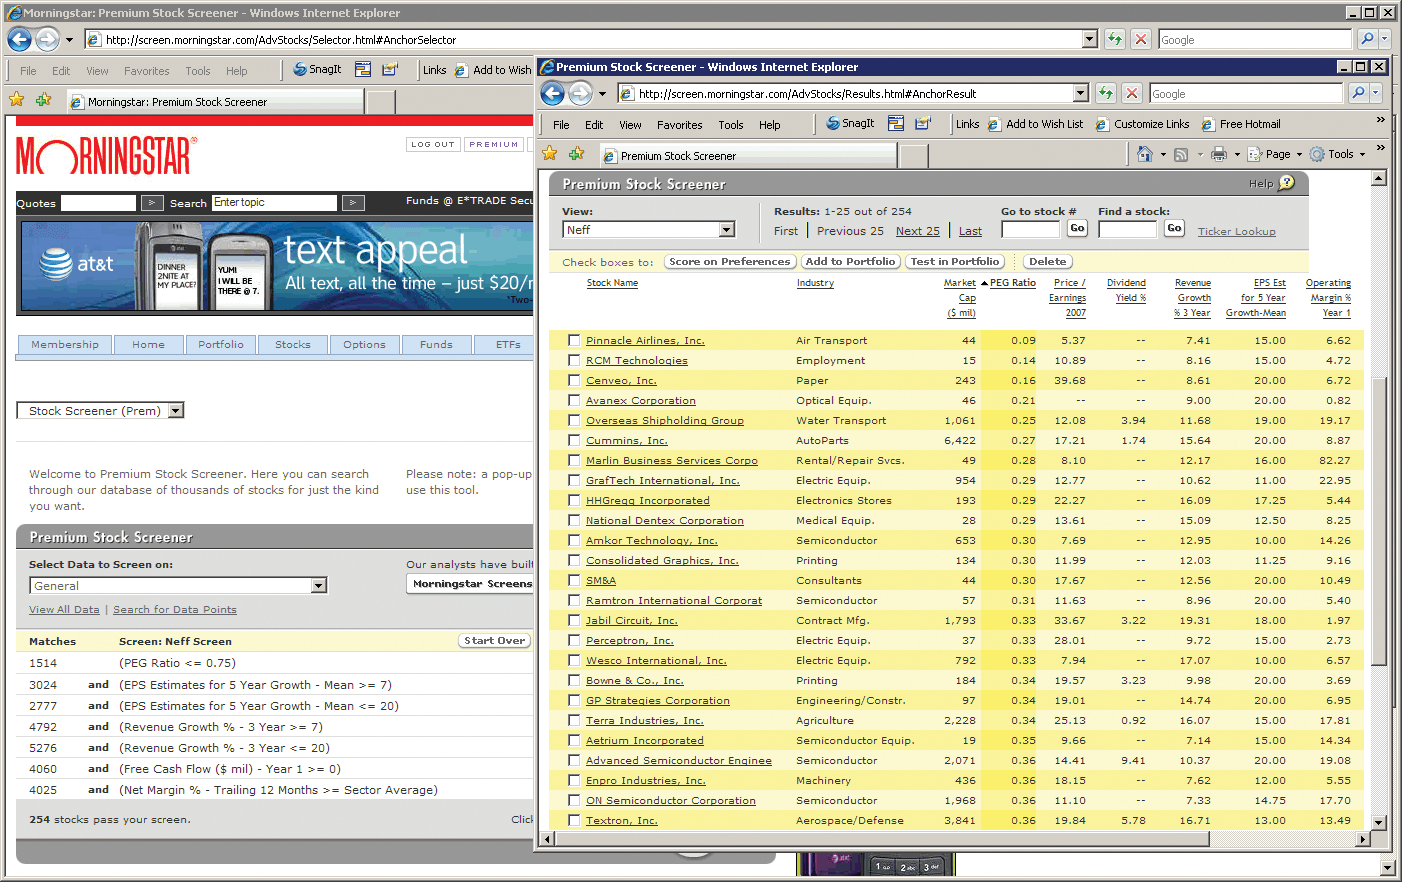Open the Help lightbulb icon
This screenshot has height=882, width=1402.
(1287, 183)
